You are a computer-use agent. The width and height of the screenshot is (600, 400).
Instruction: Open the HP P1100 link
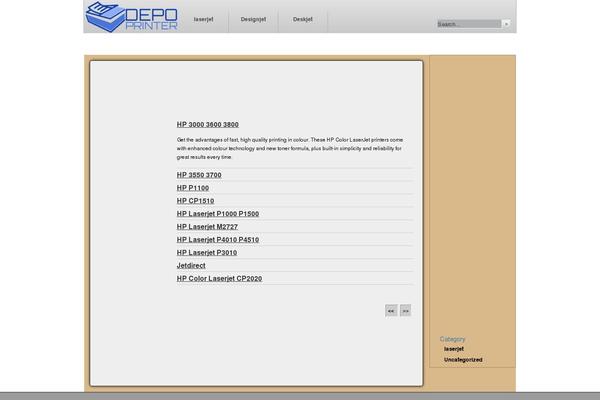click(x=192, y=188)
